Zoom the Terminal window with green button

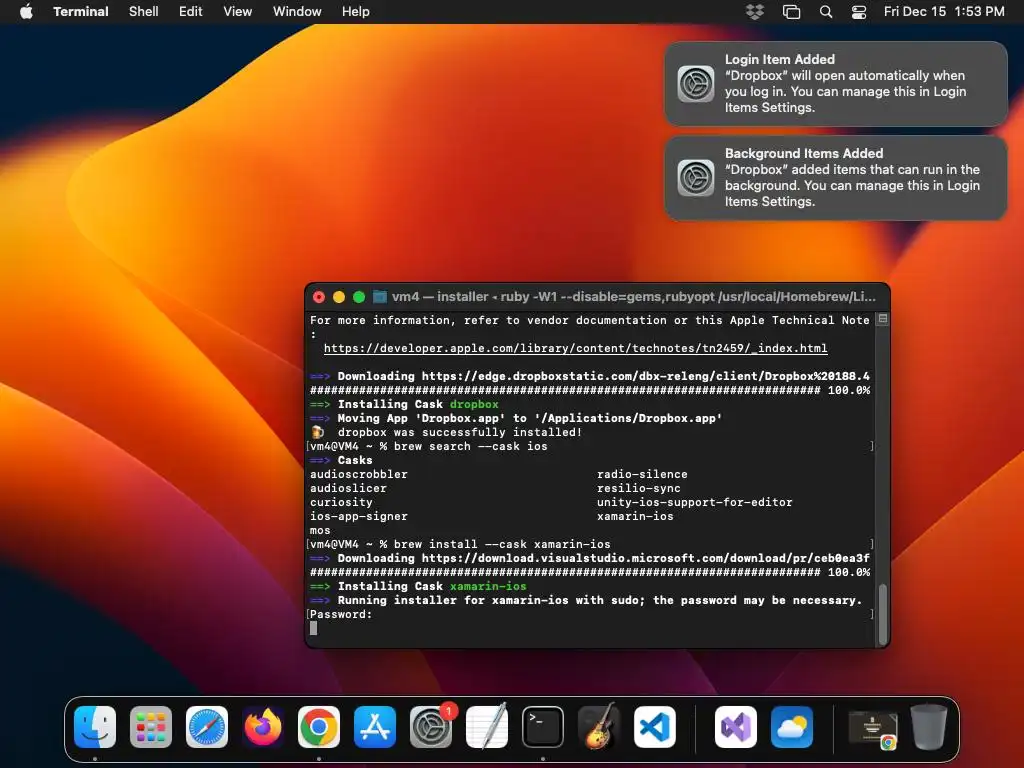[359, 297]
